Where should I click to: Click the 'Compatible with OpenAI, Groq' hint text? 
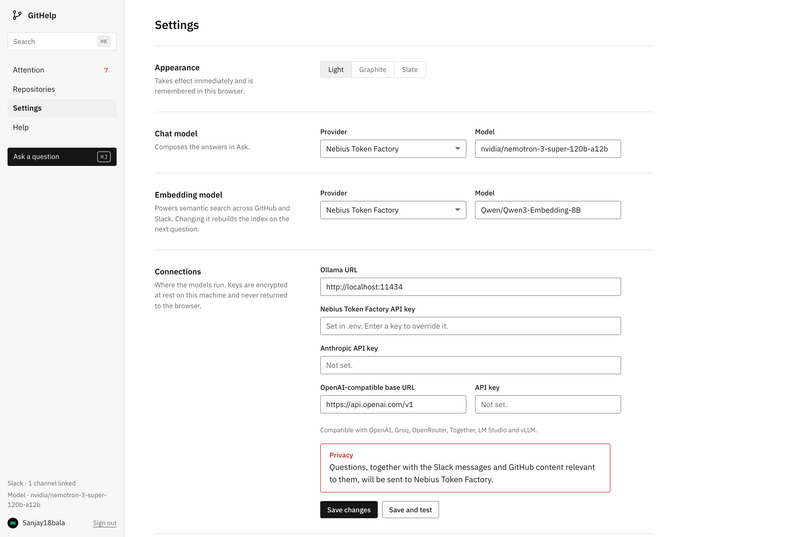pyautogui.click(x=428, y=430)
